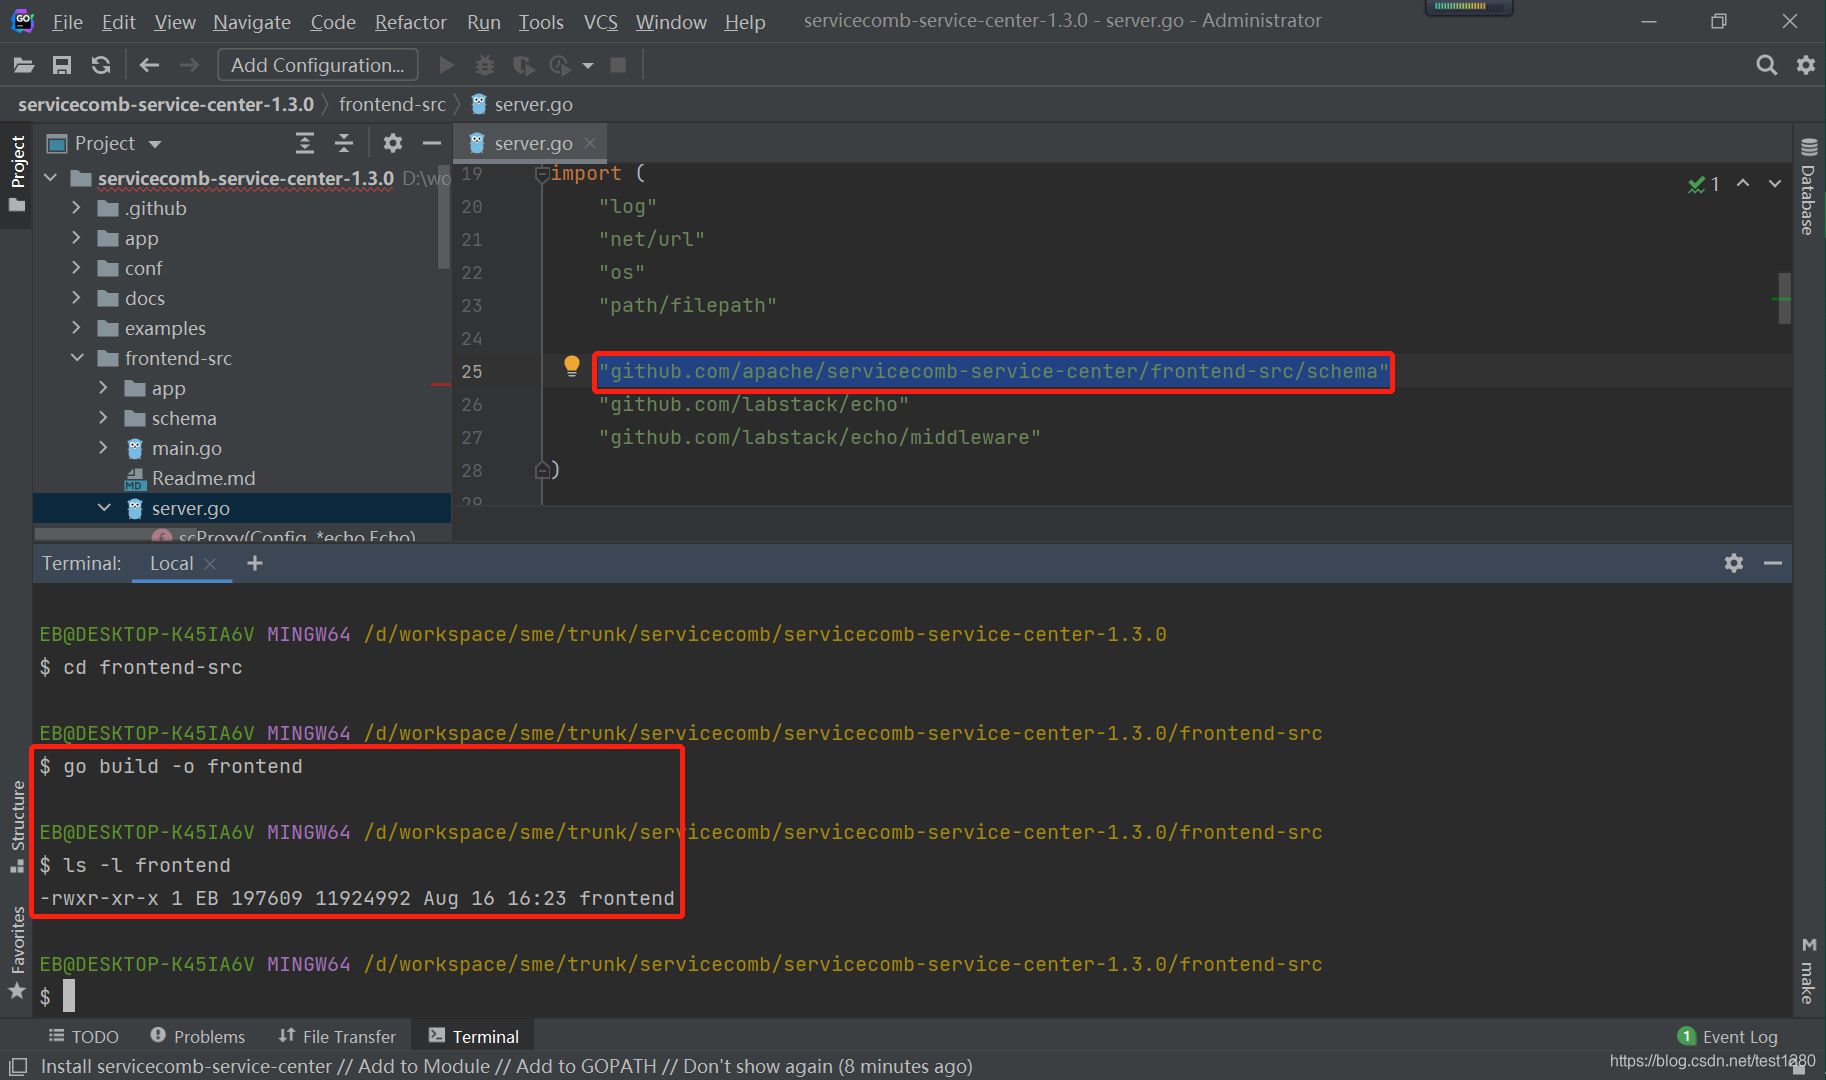Click frontend-src breadcrumb in navigation bar
Image resolution: width=1826 pixels, height=1080 pixels.
coord(392,104)
